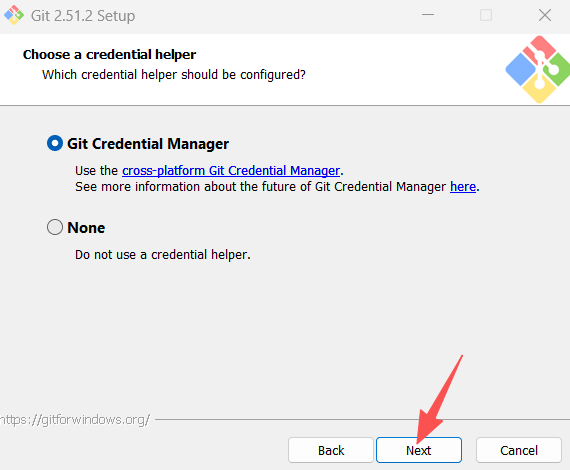Click the Next button
The width and height of the screenshot is (570, 470).
point(419,450)
